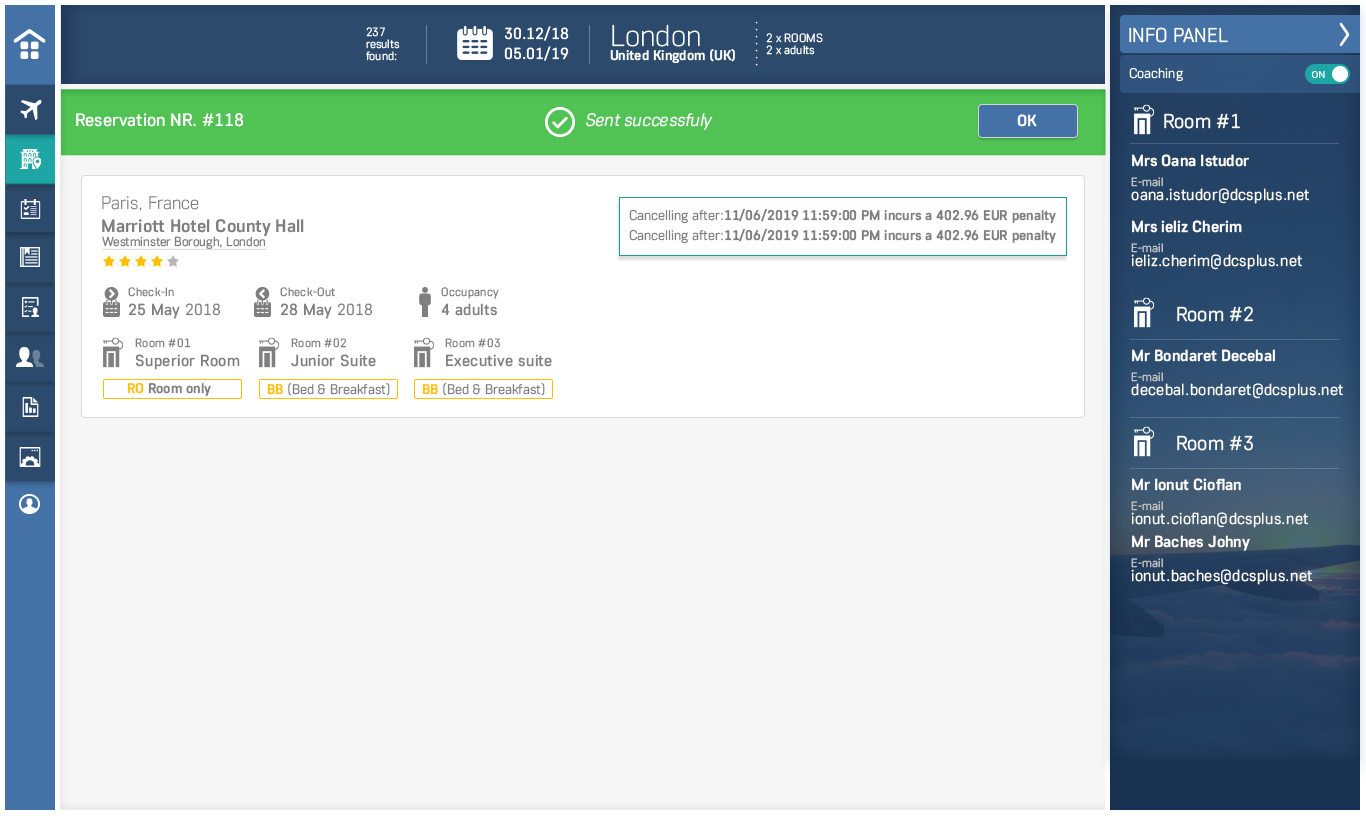Click the Occupancy person icon

click(x=425, y=302)
